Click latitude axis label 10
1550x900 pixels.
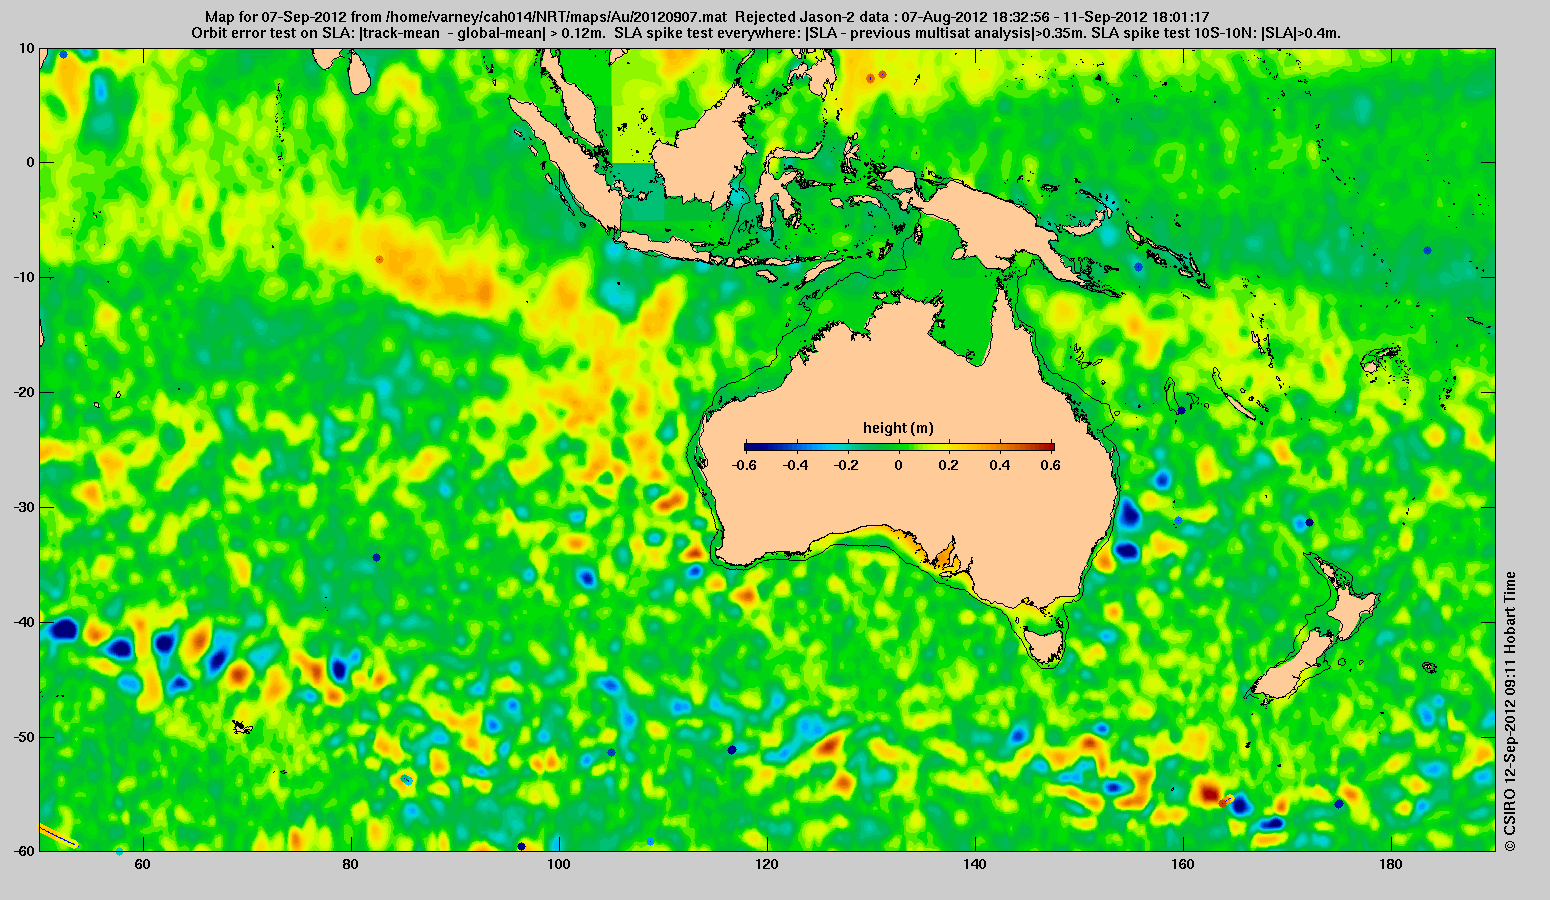[x=26, y=47]
